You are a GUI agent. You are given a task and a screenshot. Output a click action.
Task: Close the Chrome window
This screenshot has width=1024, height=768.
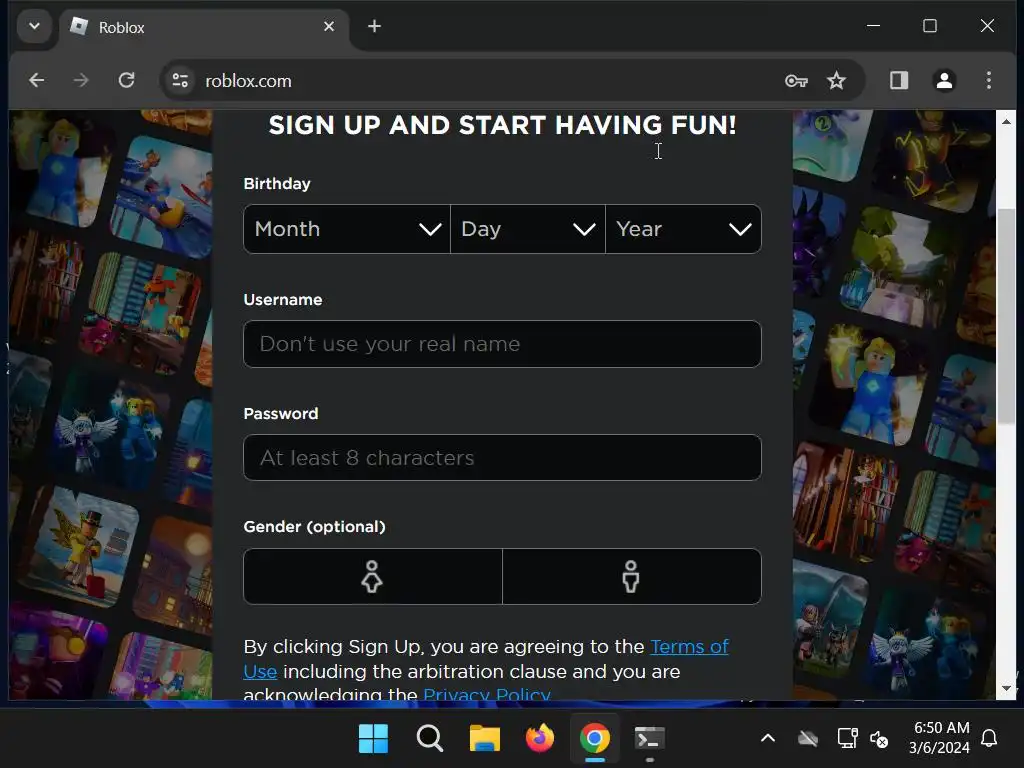(x=987, y=26)
